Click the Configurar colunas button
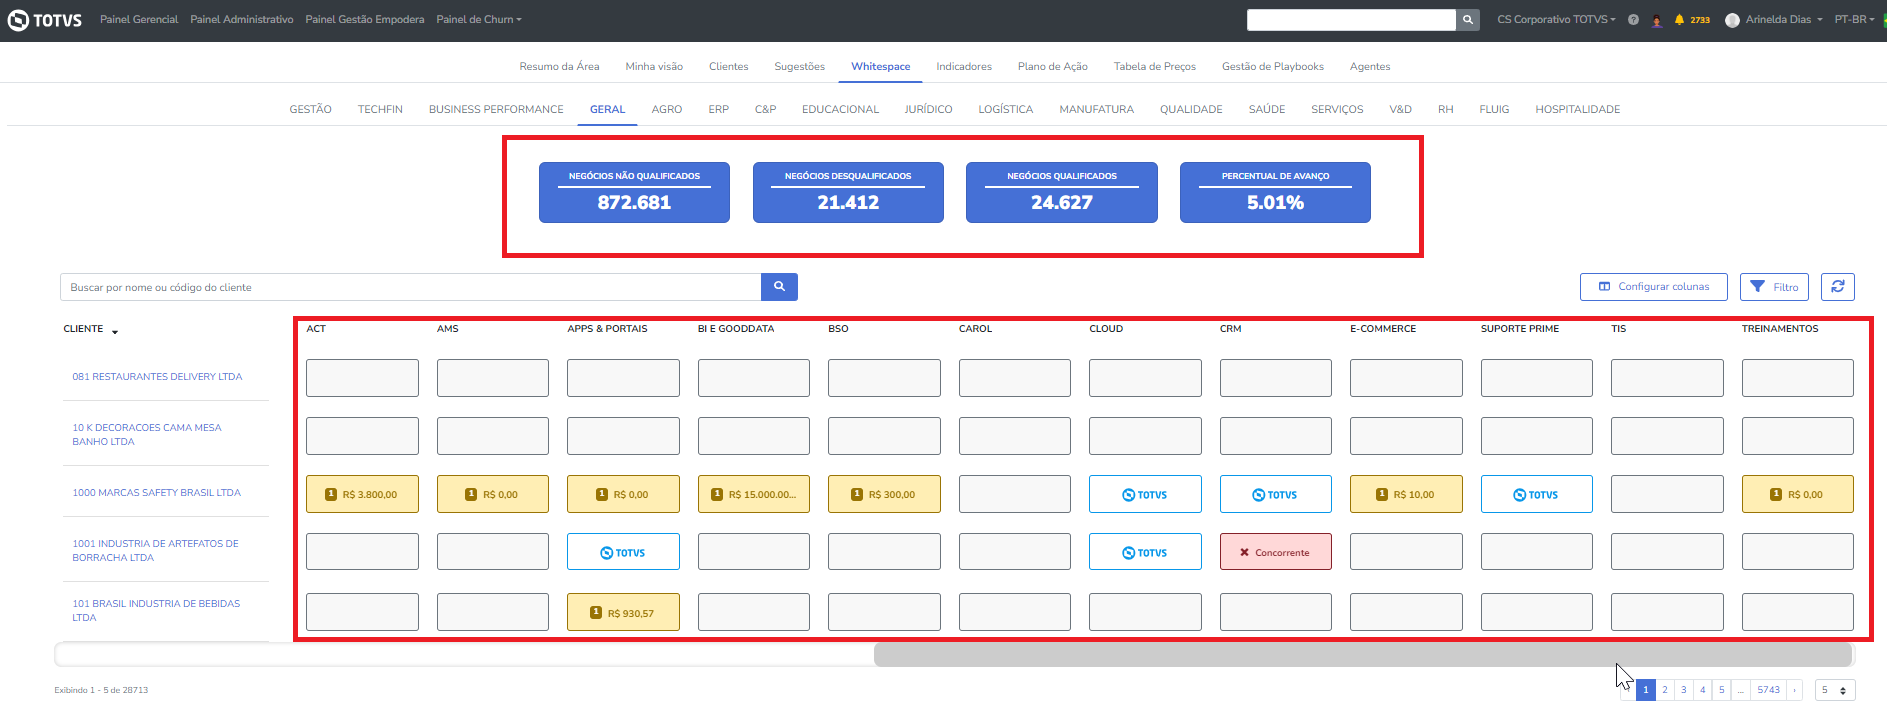Screen dimensions: 1887x716 pos(1654,287)
